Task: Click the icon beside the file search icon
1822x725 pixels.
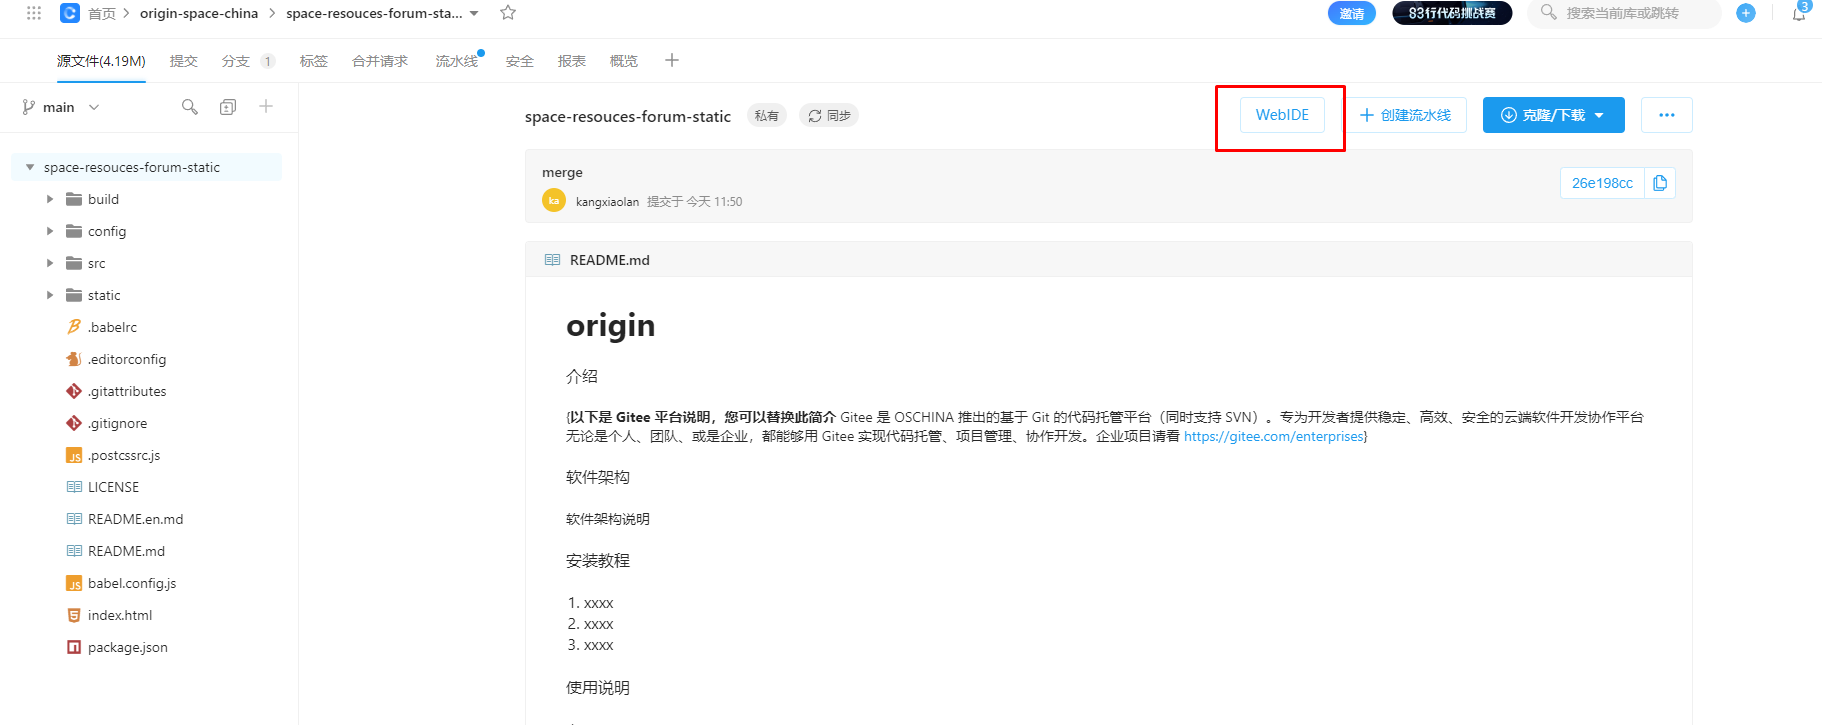Action: (228, 107)
